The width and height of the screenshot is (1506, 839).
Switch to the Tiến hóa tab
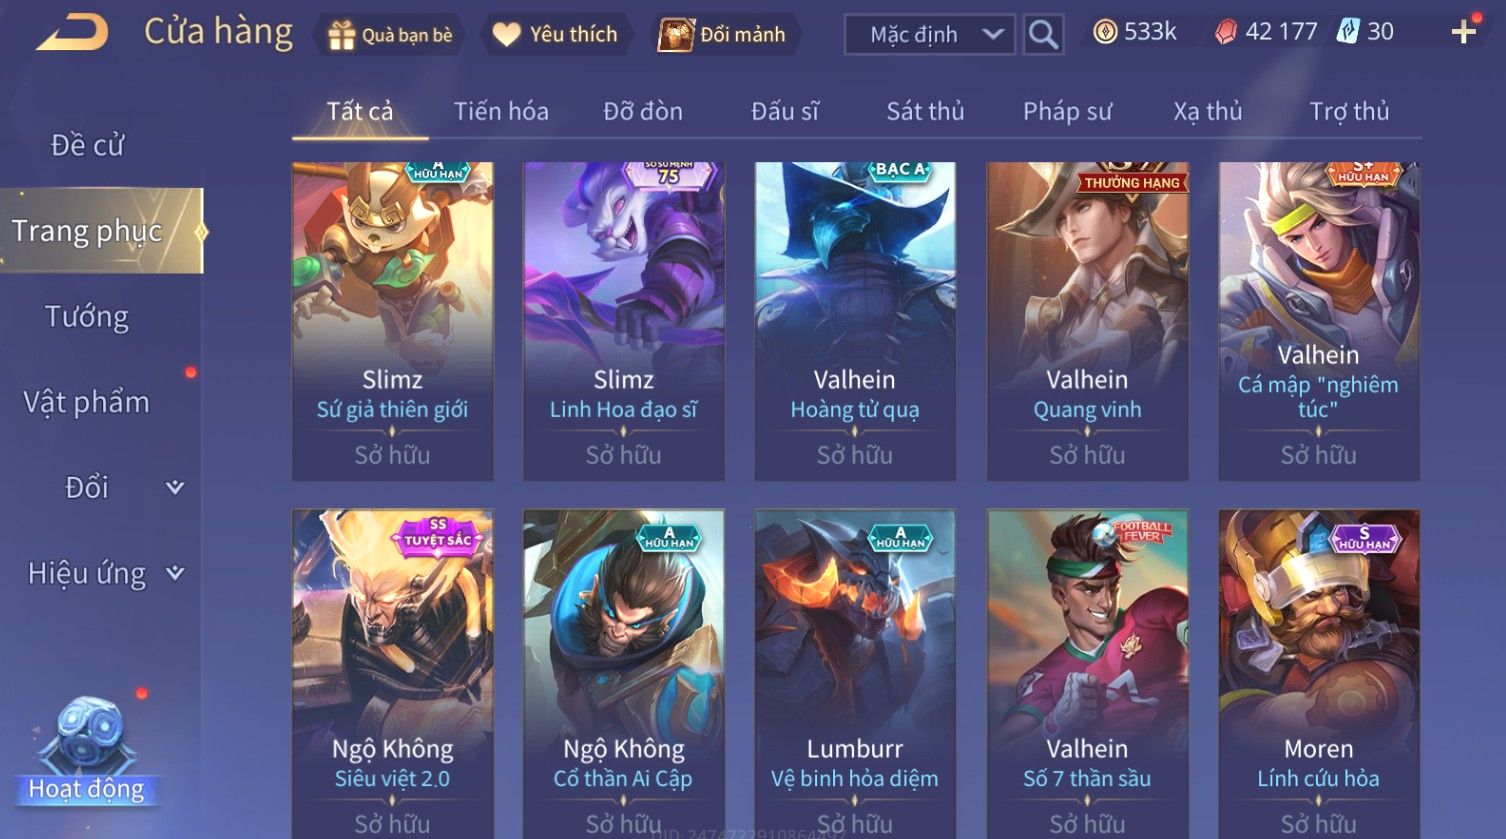tap(501, 111)
